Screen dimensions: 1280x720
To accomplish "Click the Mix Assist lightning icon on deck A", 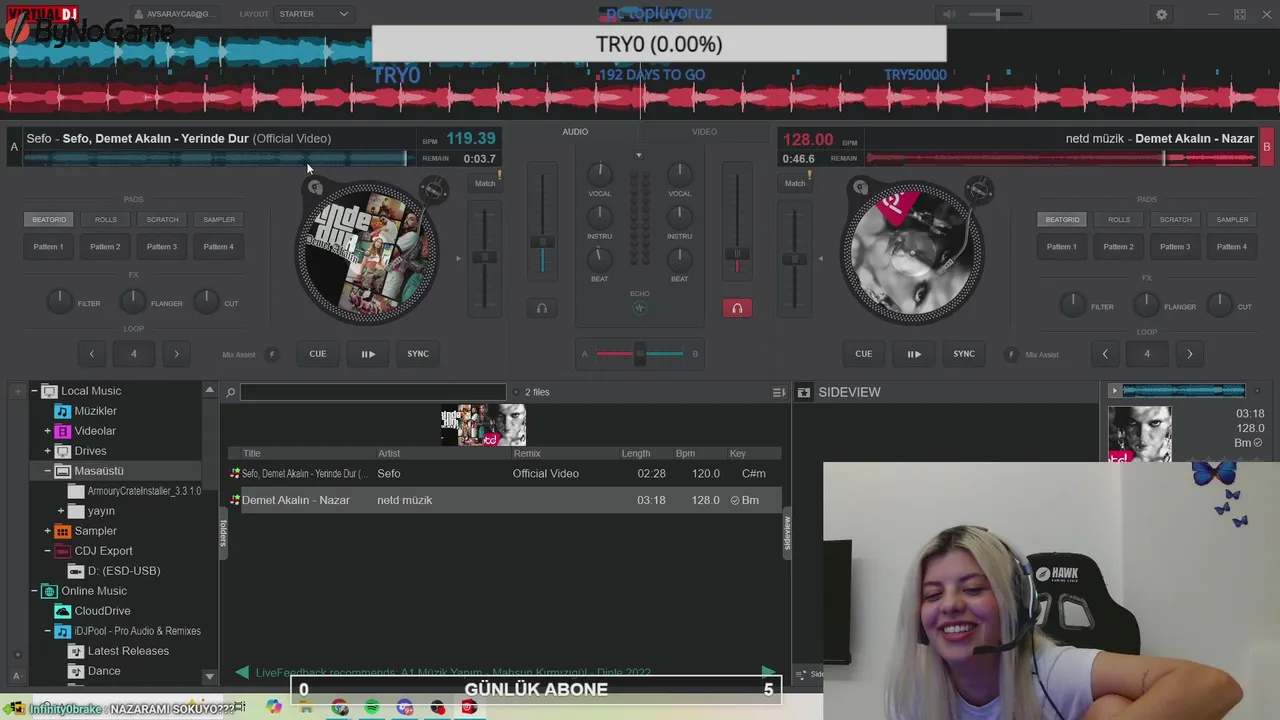I will [x=271, y=354].
